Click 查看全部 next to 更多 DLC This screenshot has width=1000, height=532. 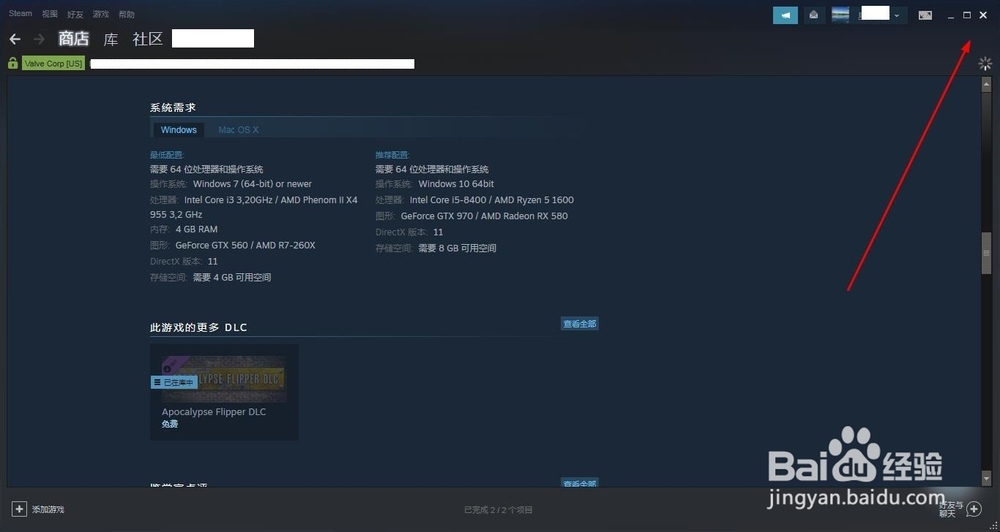(579, 324)
